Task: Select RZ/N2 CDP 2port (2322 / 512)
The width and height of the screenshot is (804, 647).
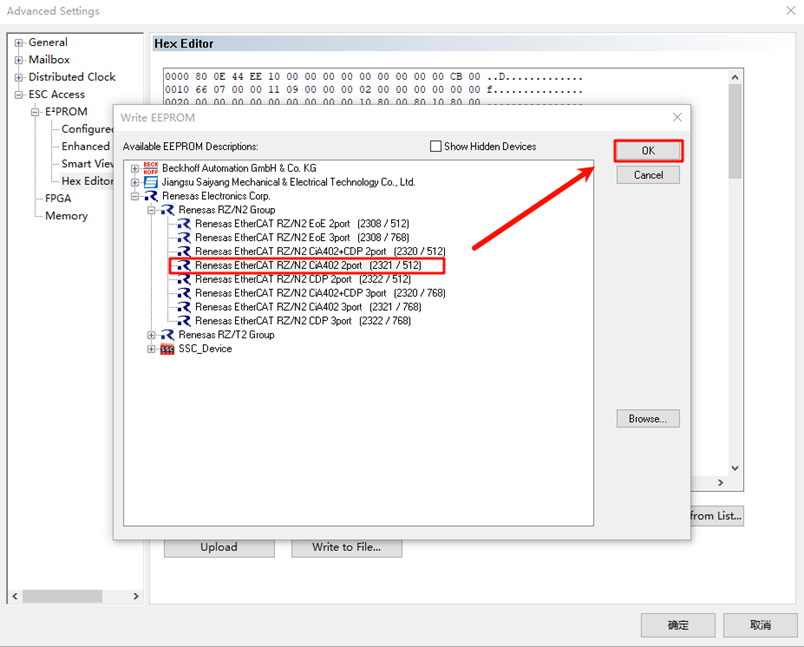Action: [303, 279]
